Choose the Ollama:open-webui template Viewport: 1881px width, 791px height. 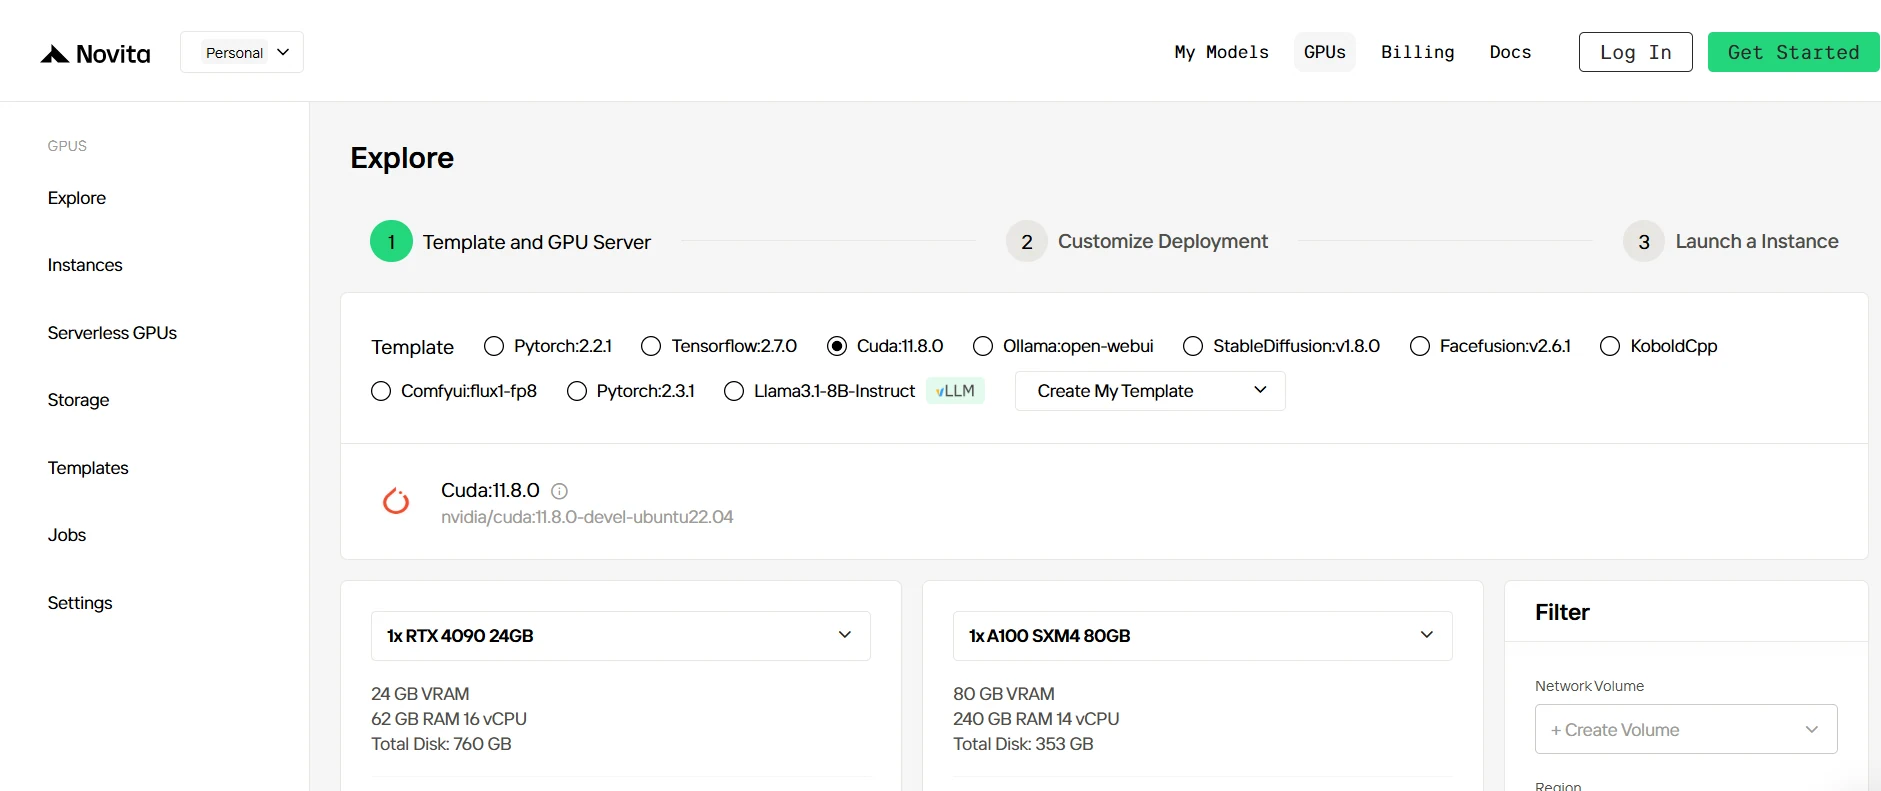click(x=1063, y=346)
